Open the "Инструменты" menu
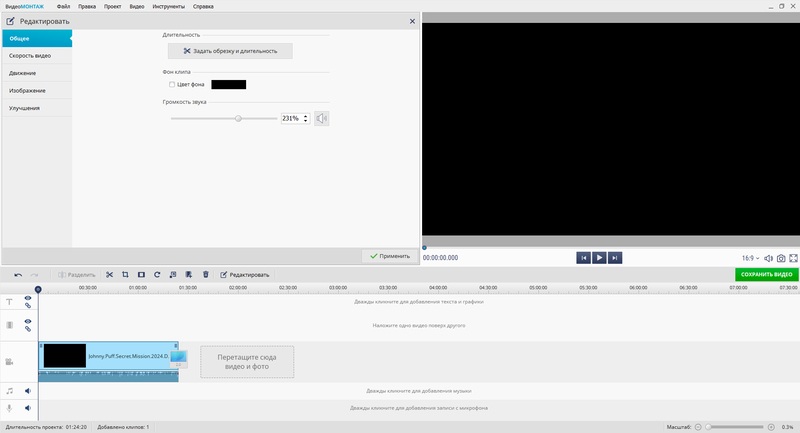This screenshot has width=800, height=433. pyautogui.click(x=168, y=6)
